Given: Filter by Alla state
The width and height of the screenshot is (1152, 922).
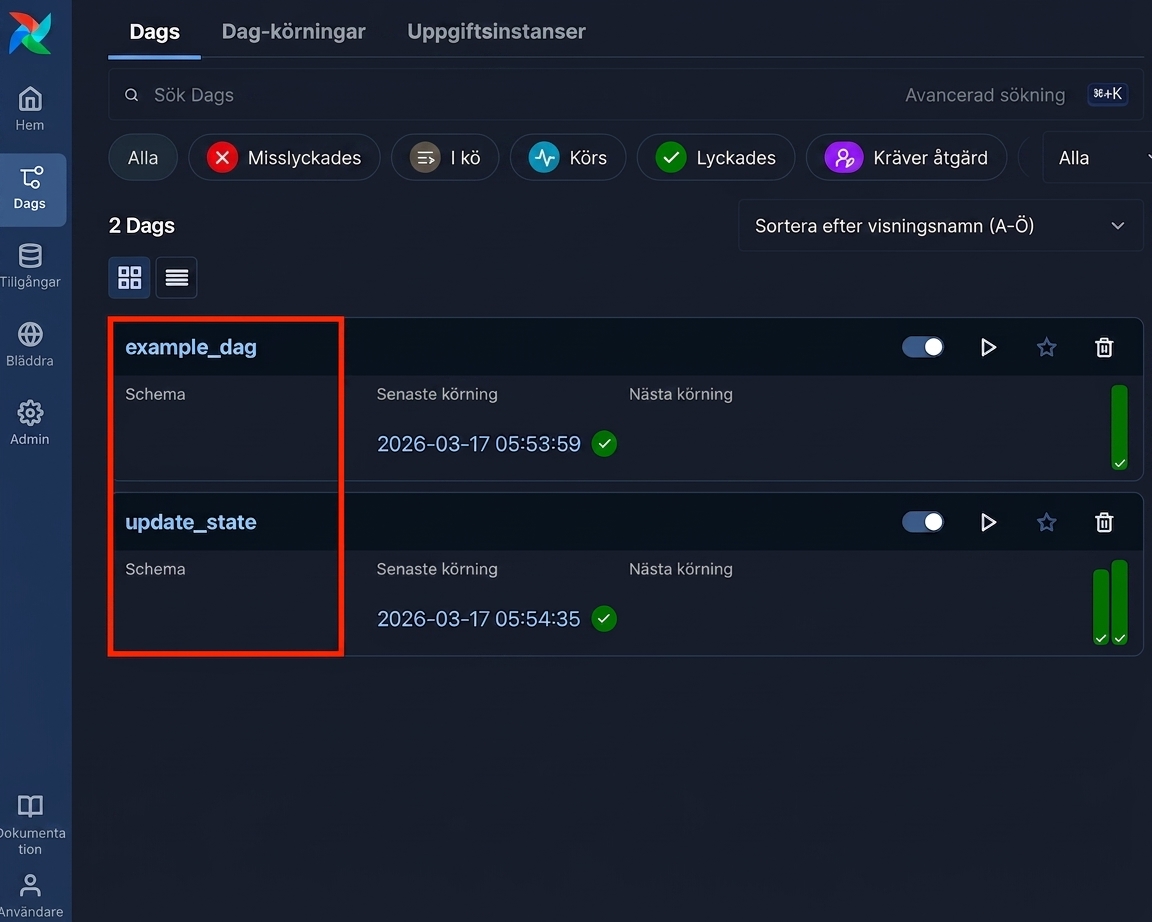Looking at the screenshot, I should 143,157.
